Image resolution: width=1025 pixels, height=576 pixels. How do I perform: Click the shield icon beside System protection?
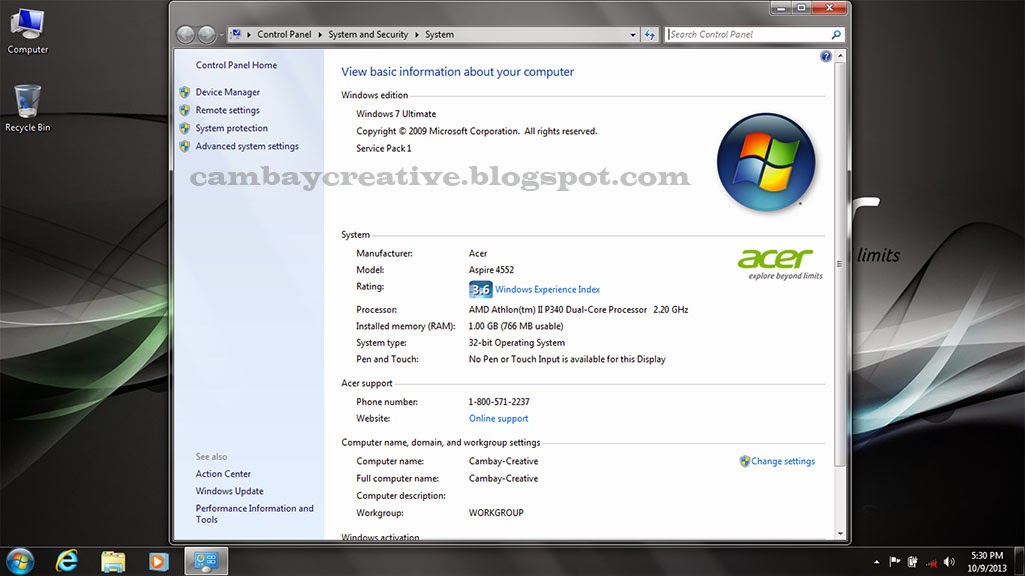coord(184,128)
